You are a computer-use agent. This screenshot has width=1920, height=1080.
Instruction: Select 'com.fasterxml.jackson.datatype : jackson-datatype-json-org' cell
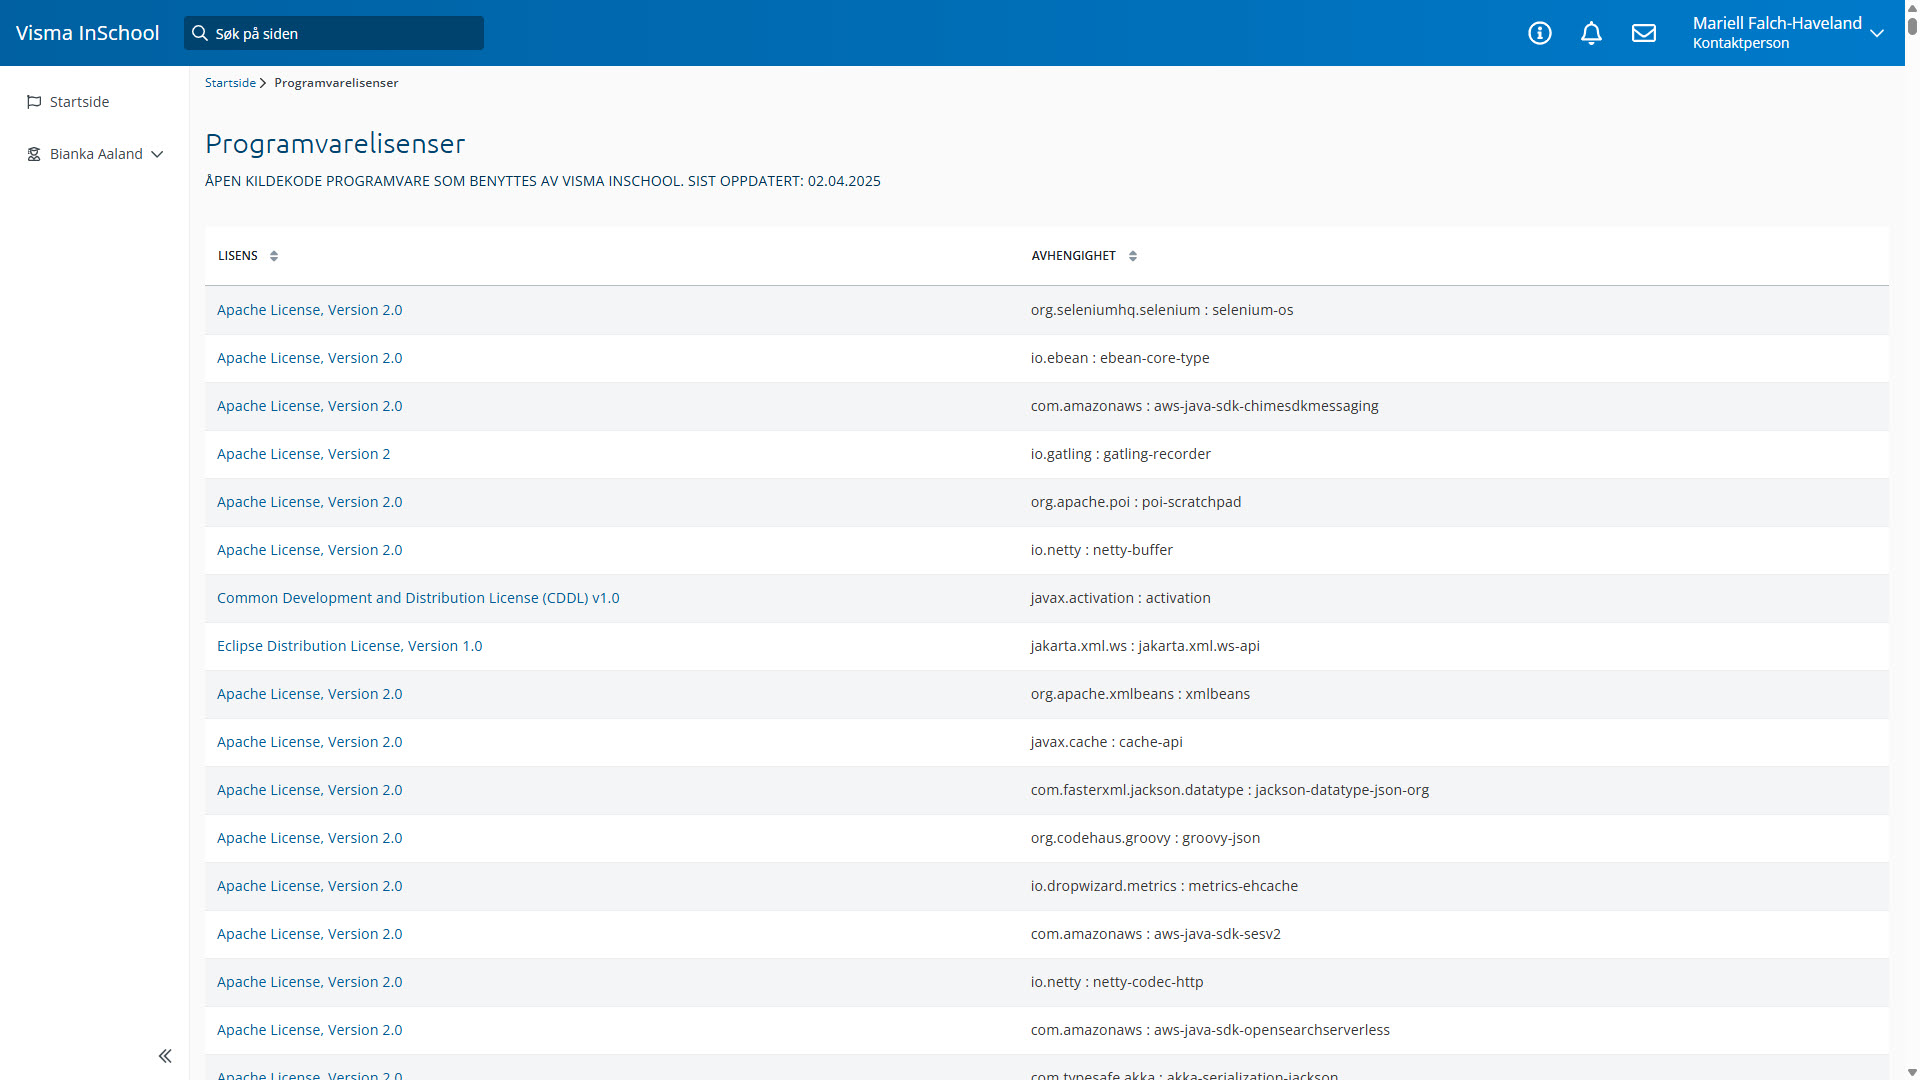click(x=1229, y=790)
